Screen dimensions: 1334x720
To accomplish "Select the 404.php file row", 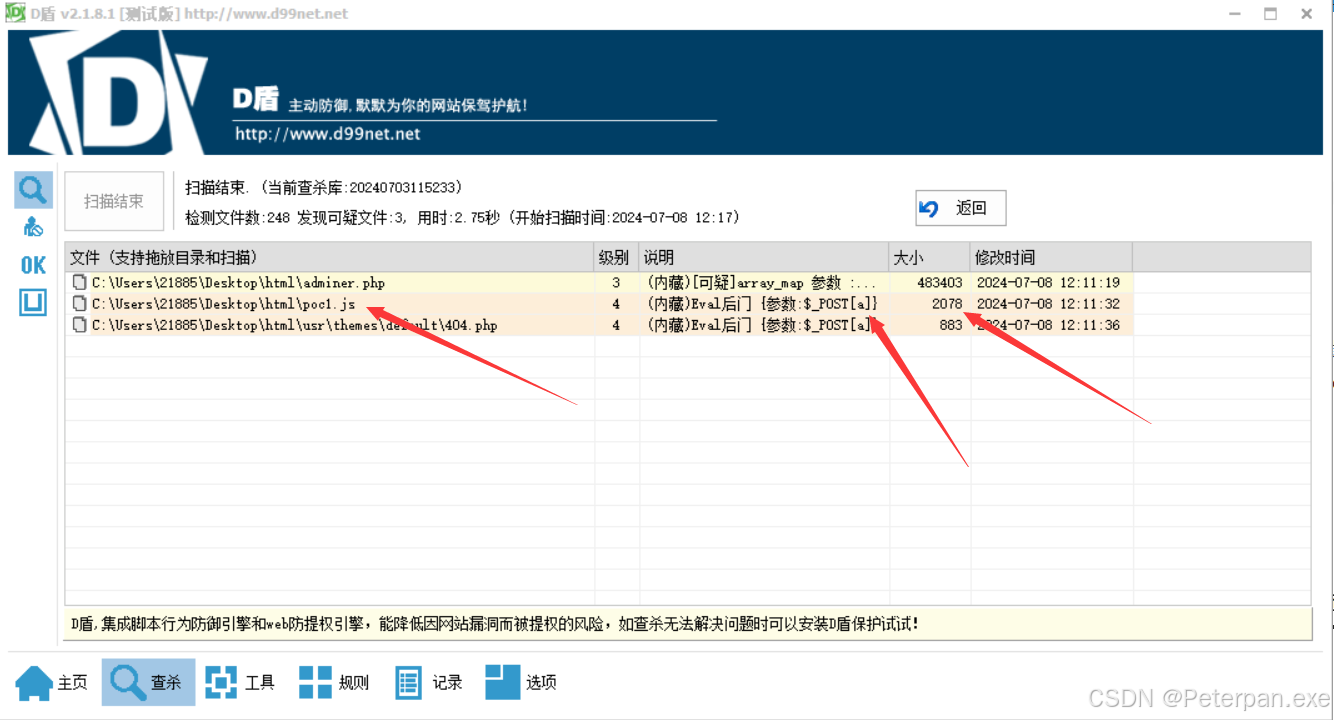I will point(600,325).
